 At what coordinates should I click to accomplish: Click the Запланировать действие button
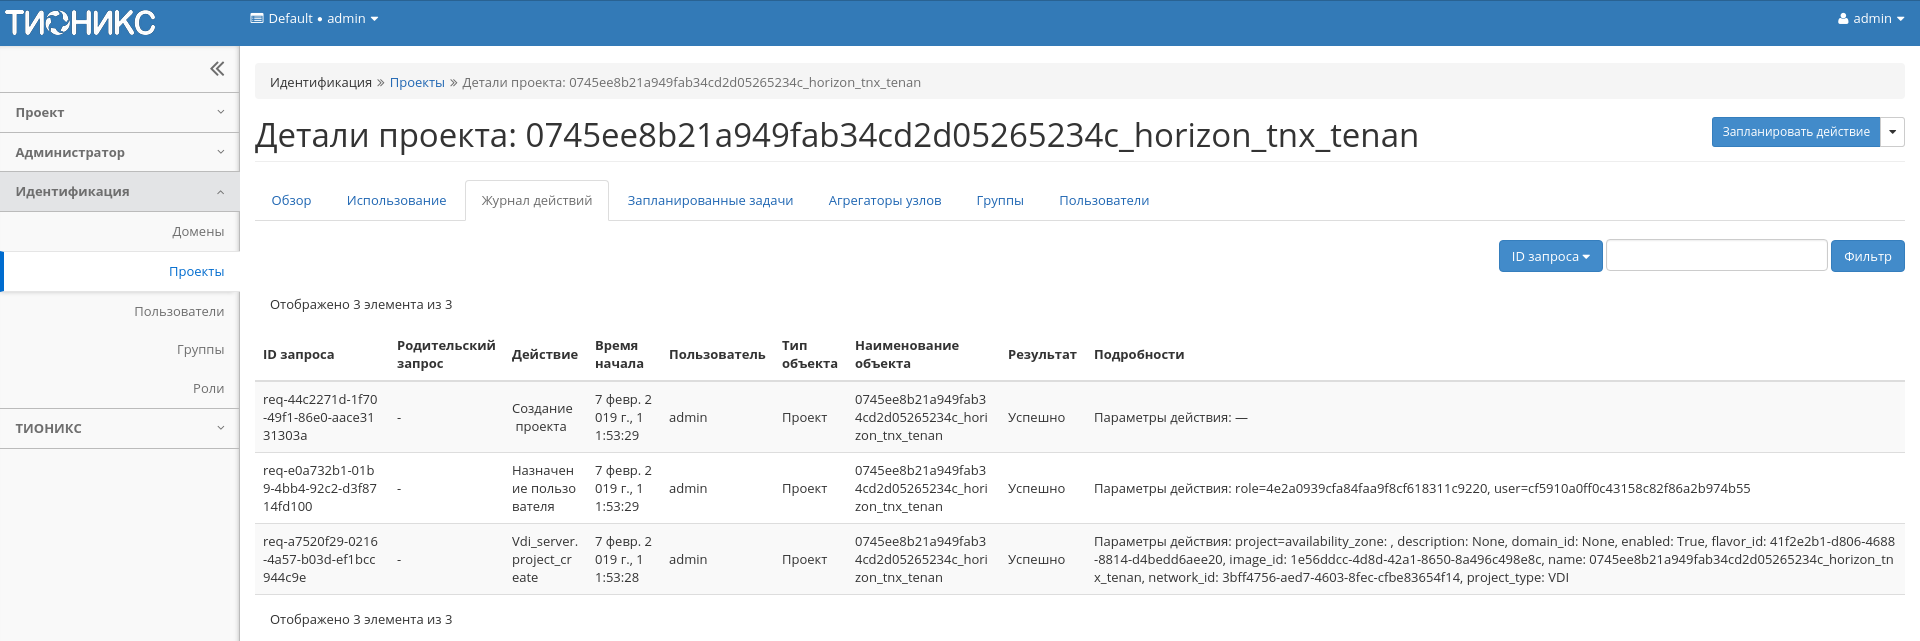click(x=1795, y=132)
